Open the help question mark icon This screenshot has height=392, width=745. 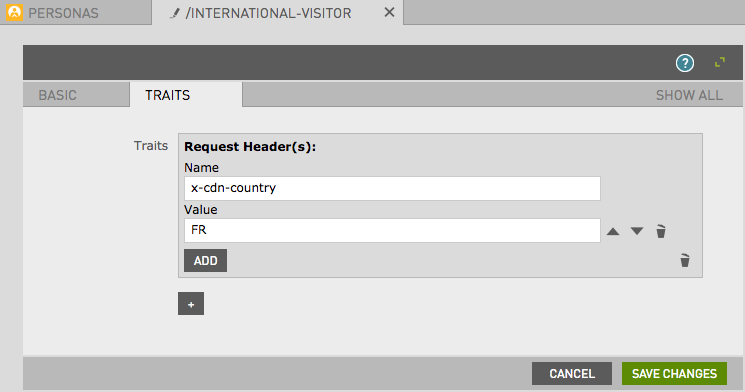tap(685, 63)
